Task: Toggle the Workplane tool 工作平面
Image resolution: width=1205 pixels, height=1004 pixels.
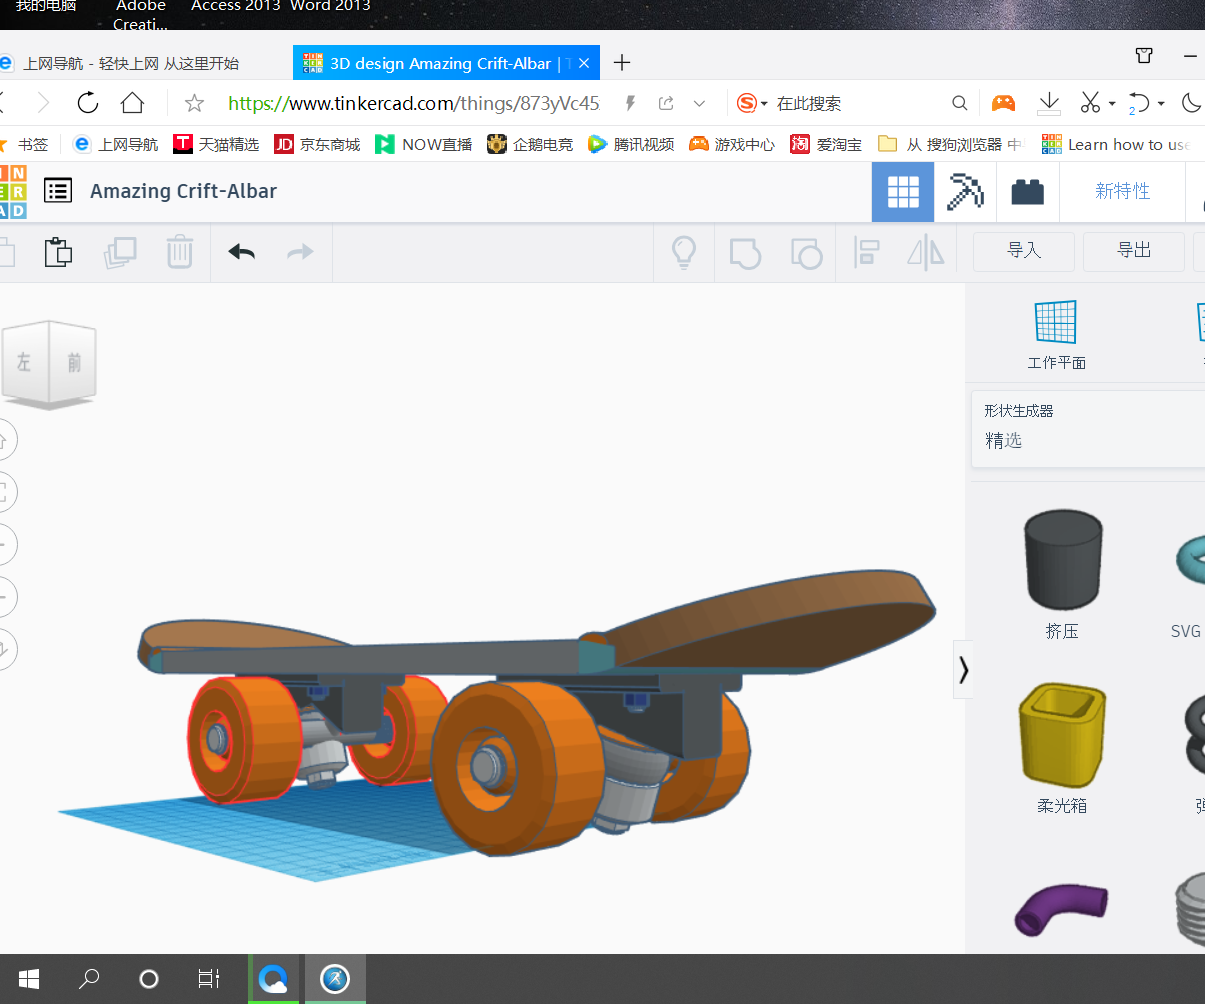Action: (1056, 333)
